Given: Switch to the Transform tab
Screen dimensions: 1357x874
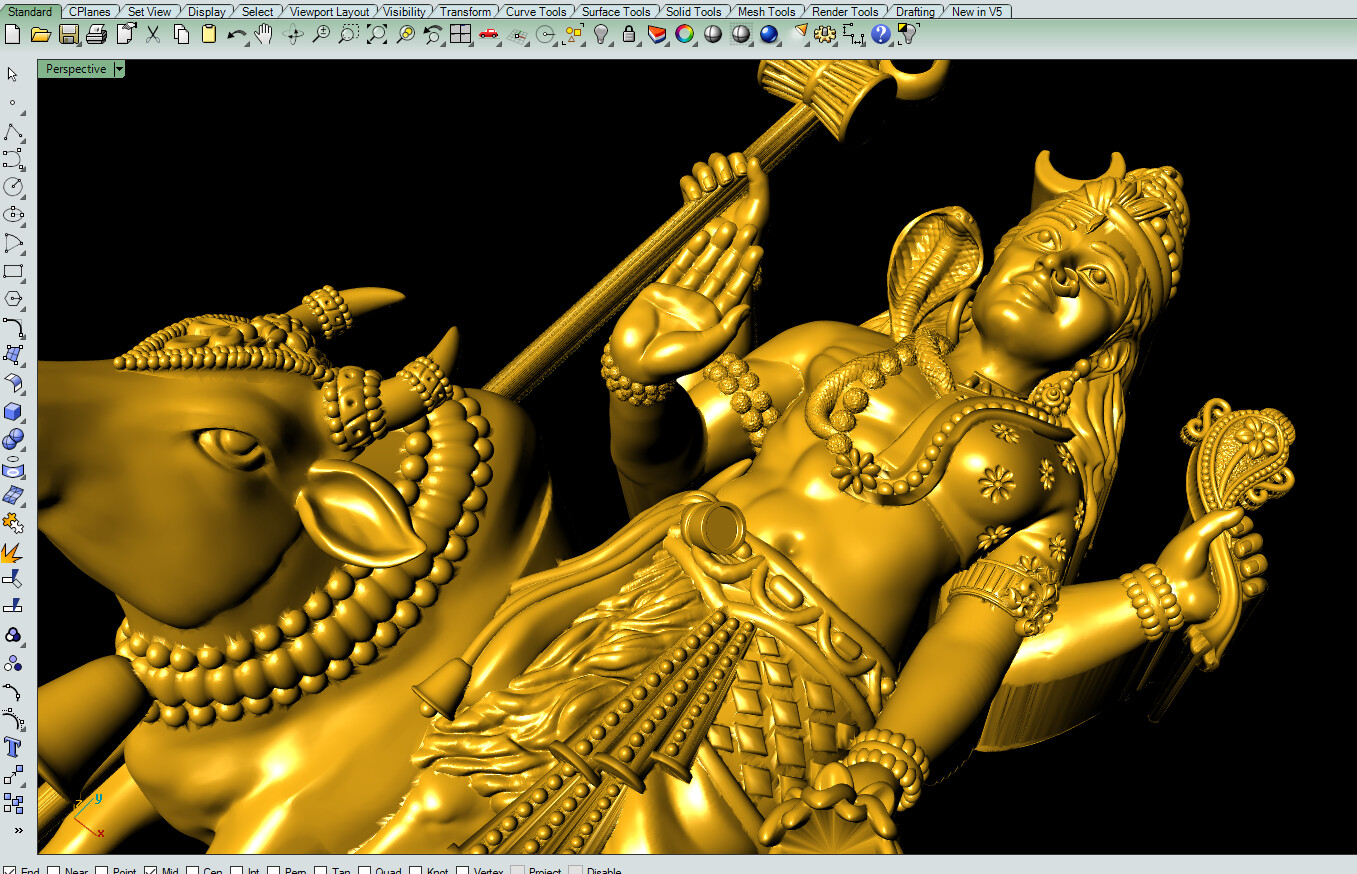Looking at the screenshot, I should point(465,12).
